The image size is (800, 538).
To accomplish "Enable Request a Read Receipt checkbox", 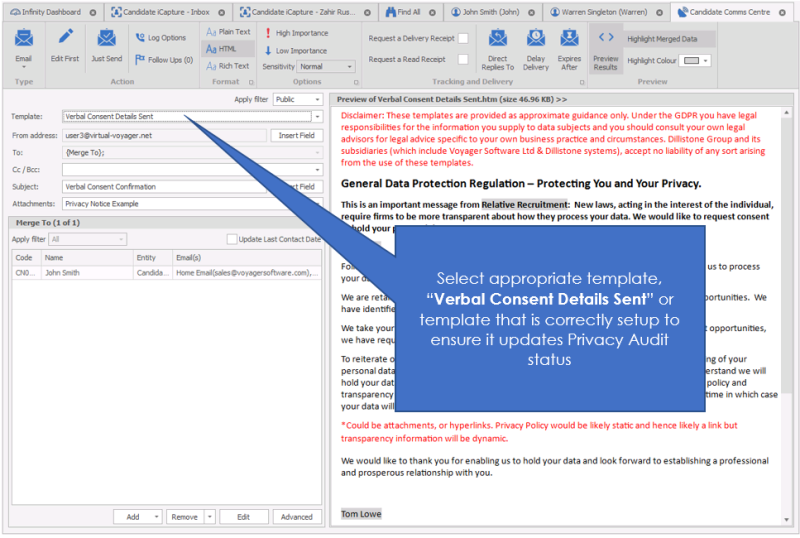I will (463, 60).
